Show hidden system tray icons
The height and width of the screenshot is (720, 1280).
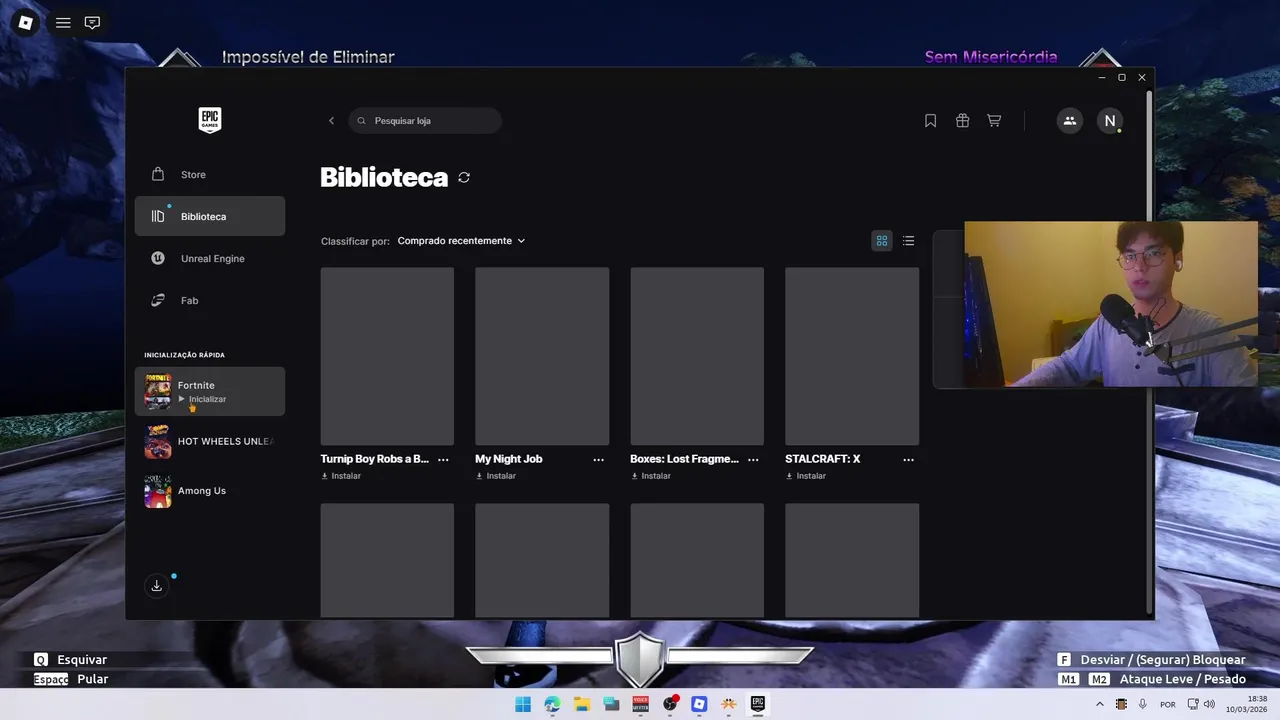1100,704
